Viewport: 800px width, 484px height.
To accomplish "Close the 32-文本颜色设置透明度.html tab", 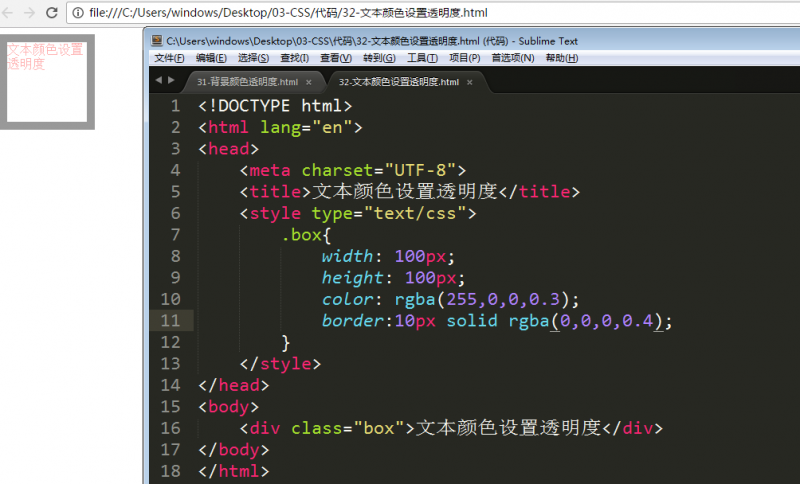I will pyautogui.click(x=468, y=82).
